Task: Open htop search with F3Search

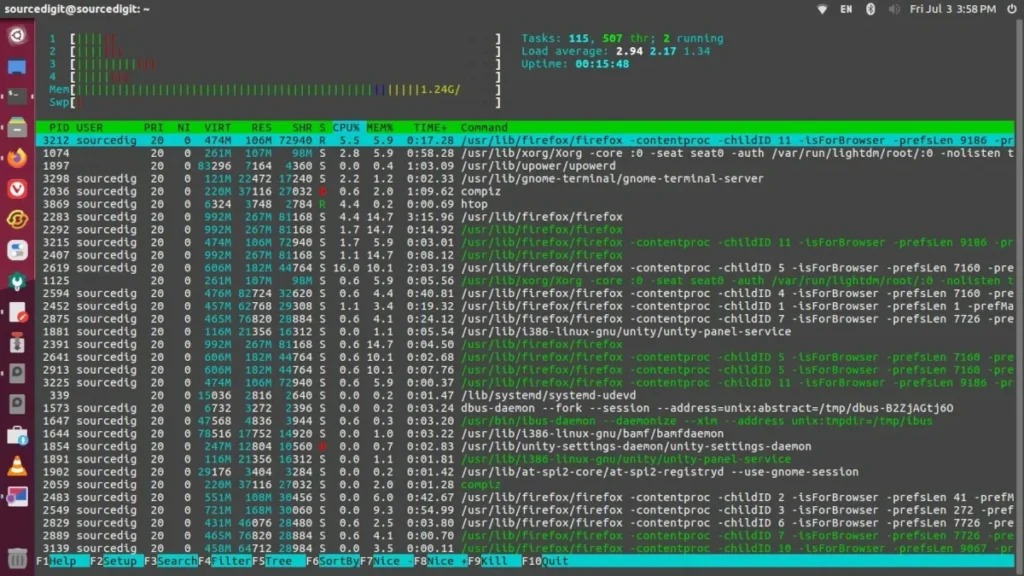Action: [172, 561]
